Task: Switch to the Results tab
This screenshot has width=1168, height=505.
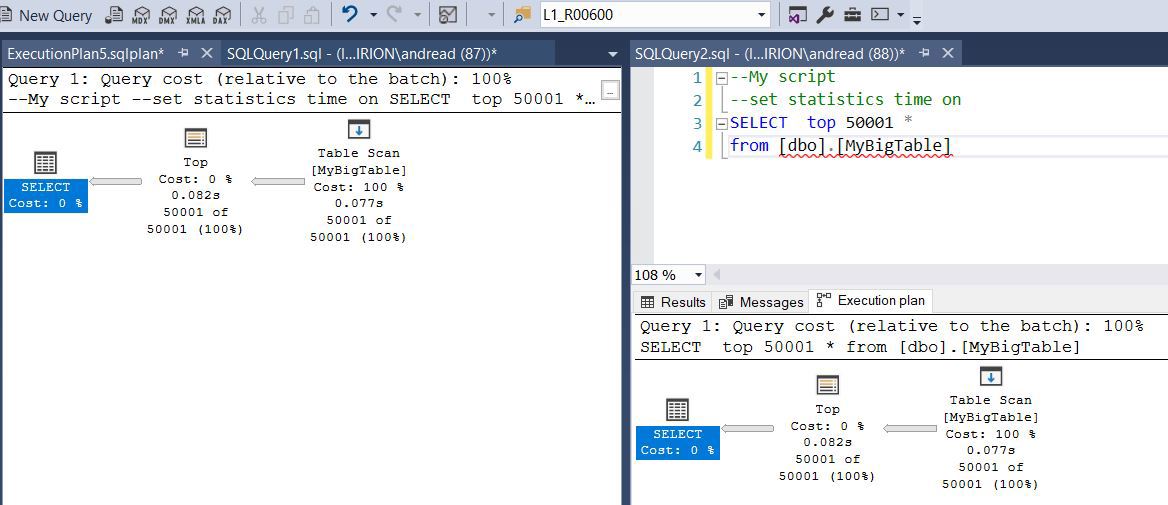Action: point(673,302)
